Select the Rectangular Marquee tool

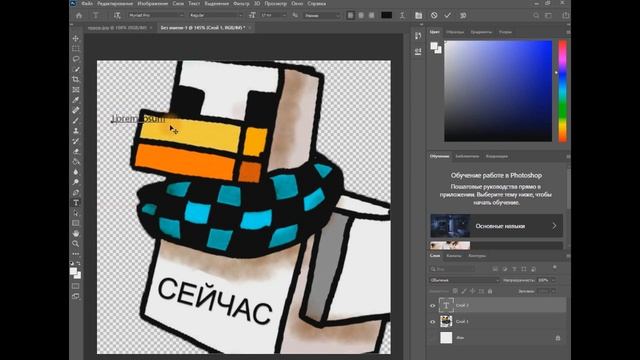click(76, 49)
